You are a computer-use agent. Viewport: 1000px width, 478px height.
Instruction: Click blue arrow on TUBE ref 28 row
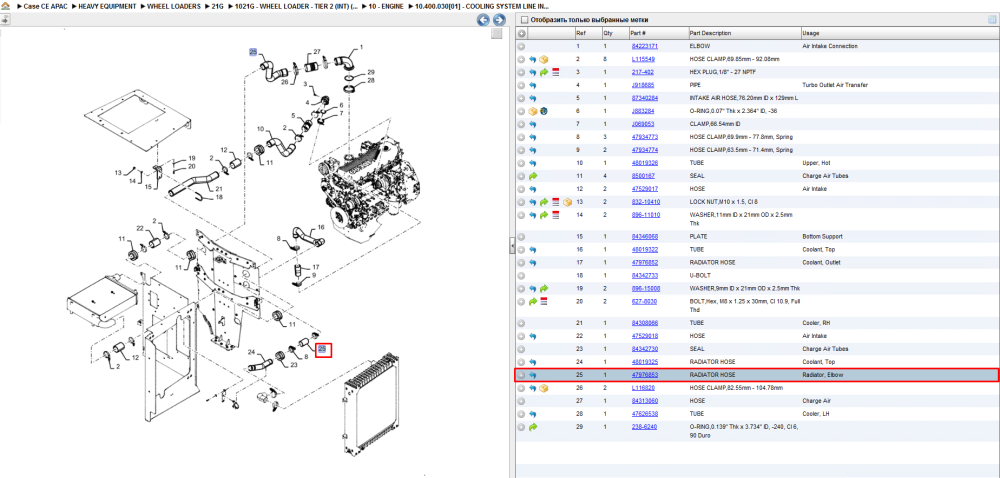[533, 414]
